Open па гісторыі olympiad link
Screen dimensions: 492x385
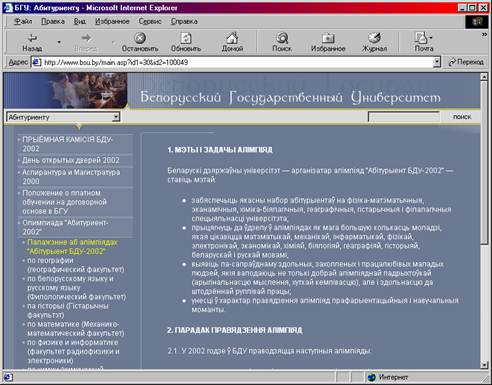[x=68, y=310]
